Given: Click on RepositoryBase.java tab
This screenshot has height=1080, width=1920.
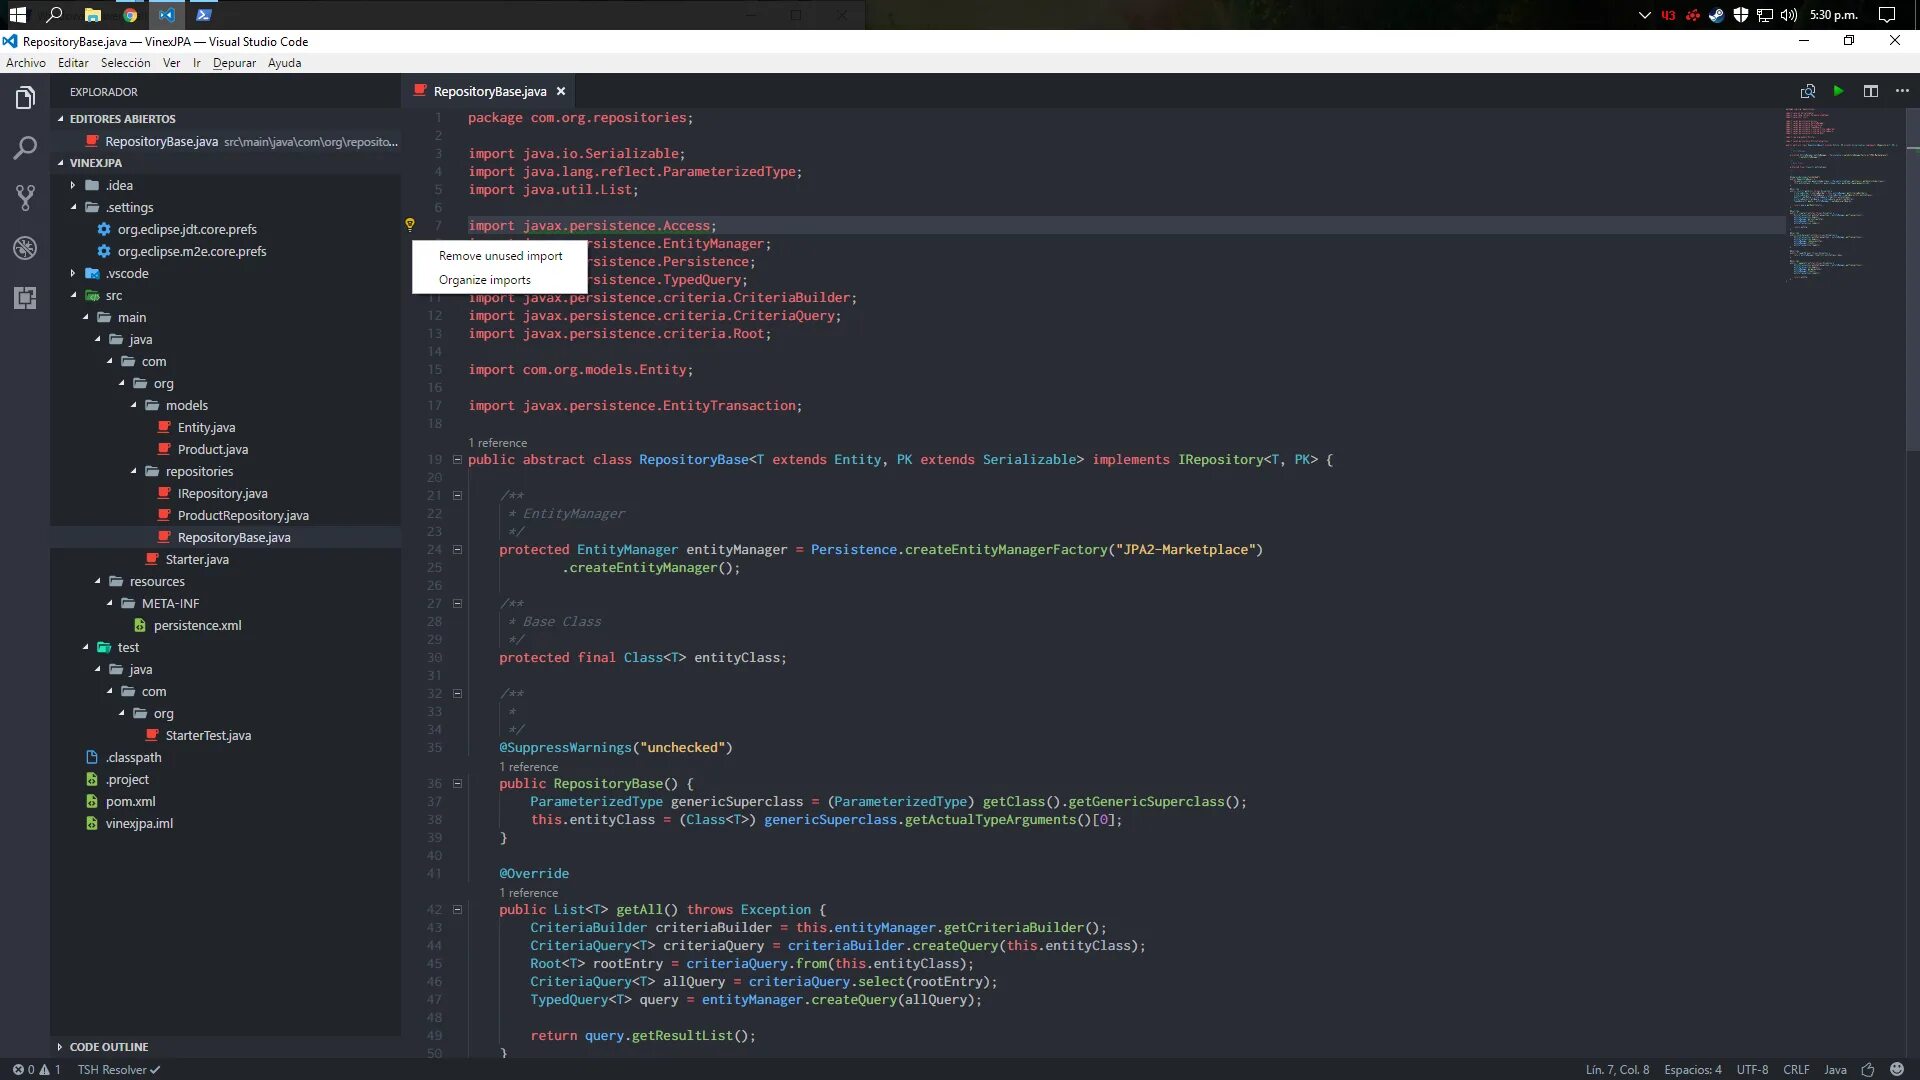Looking at the screenshot, I should pyautogui.click(x=491, y=91).
